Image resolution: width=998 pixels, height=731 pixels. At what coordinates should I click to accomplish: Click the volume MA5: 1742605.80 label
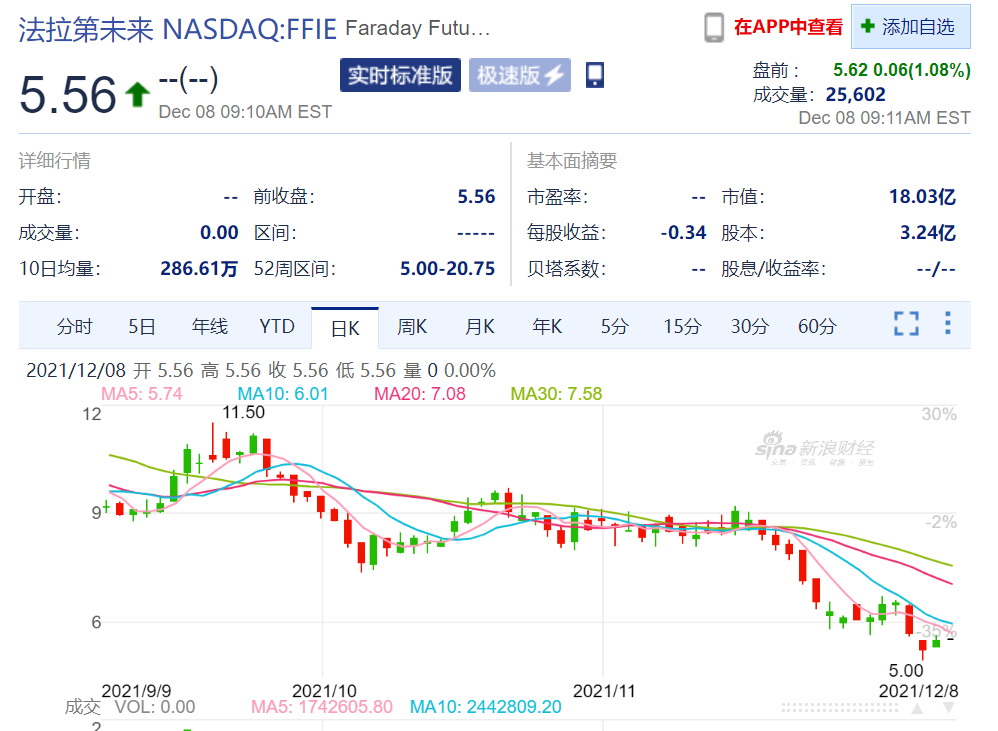(321, 707)
